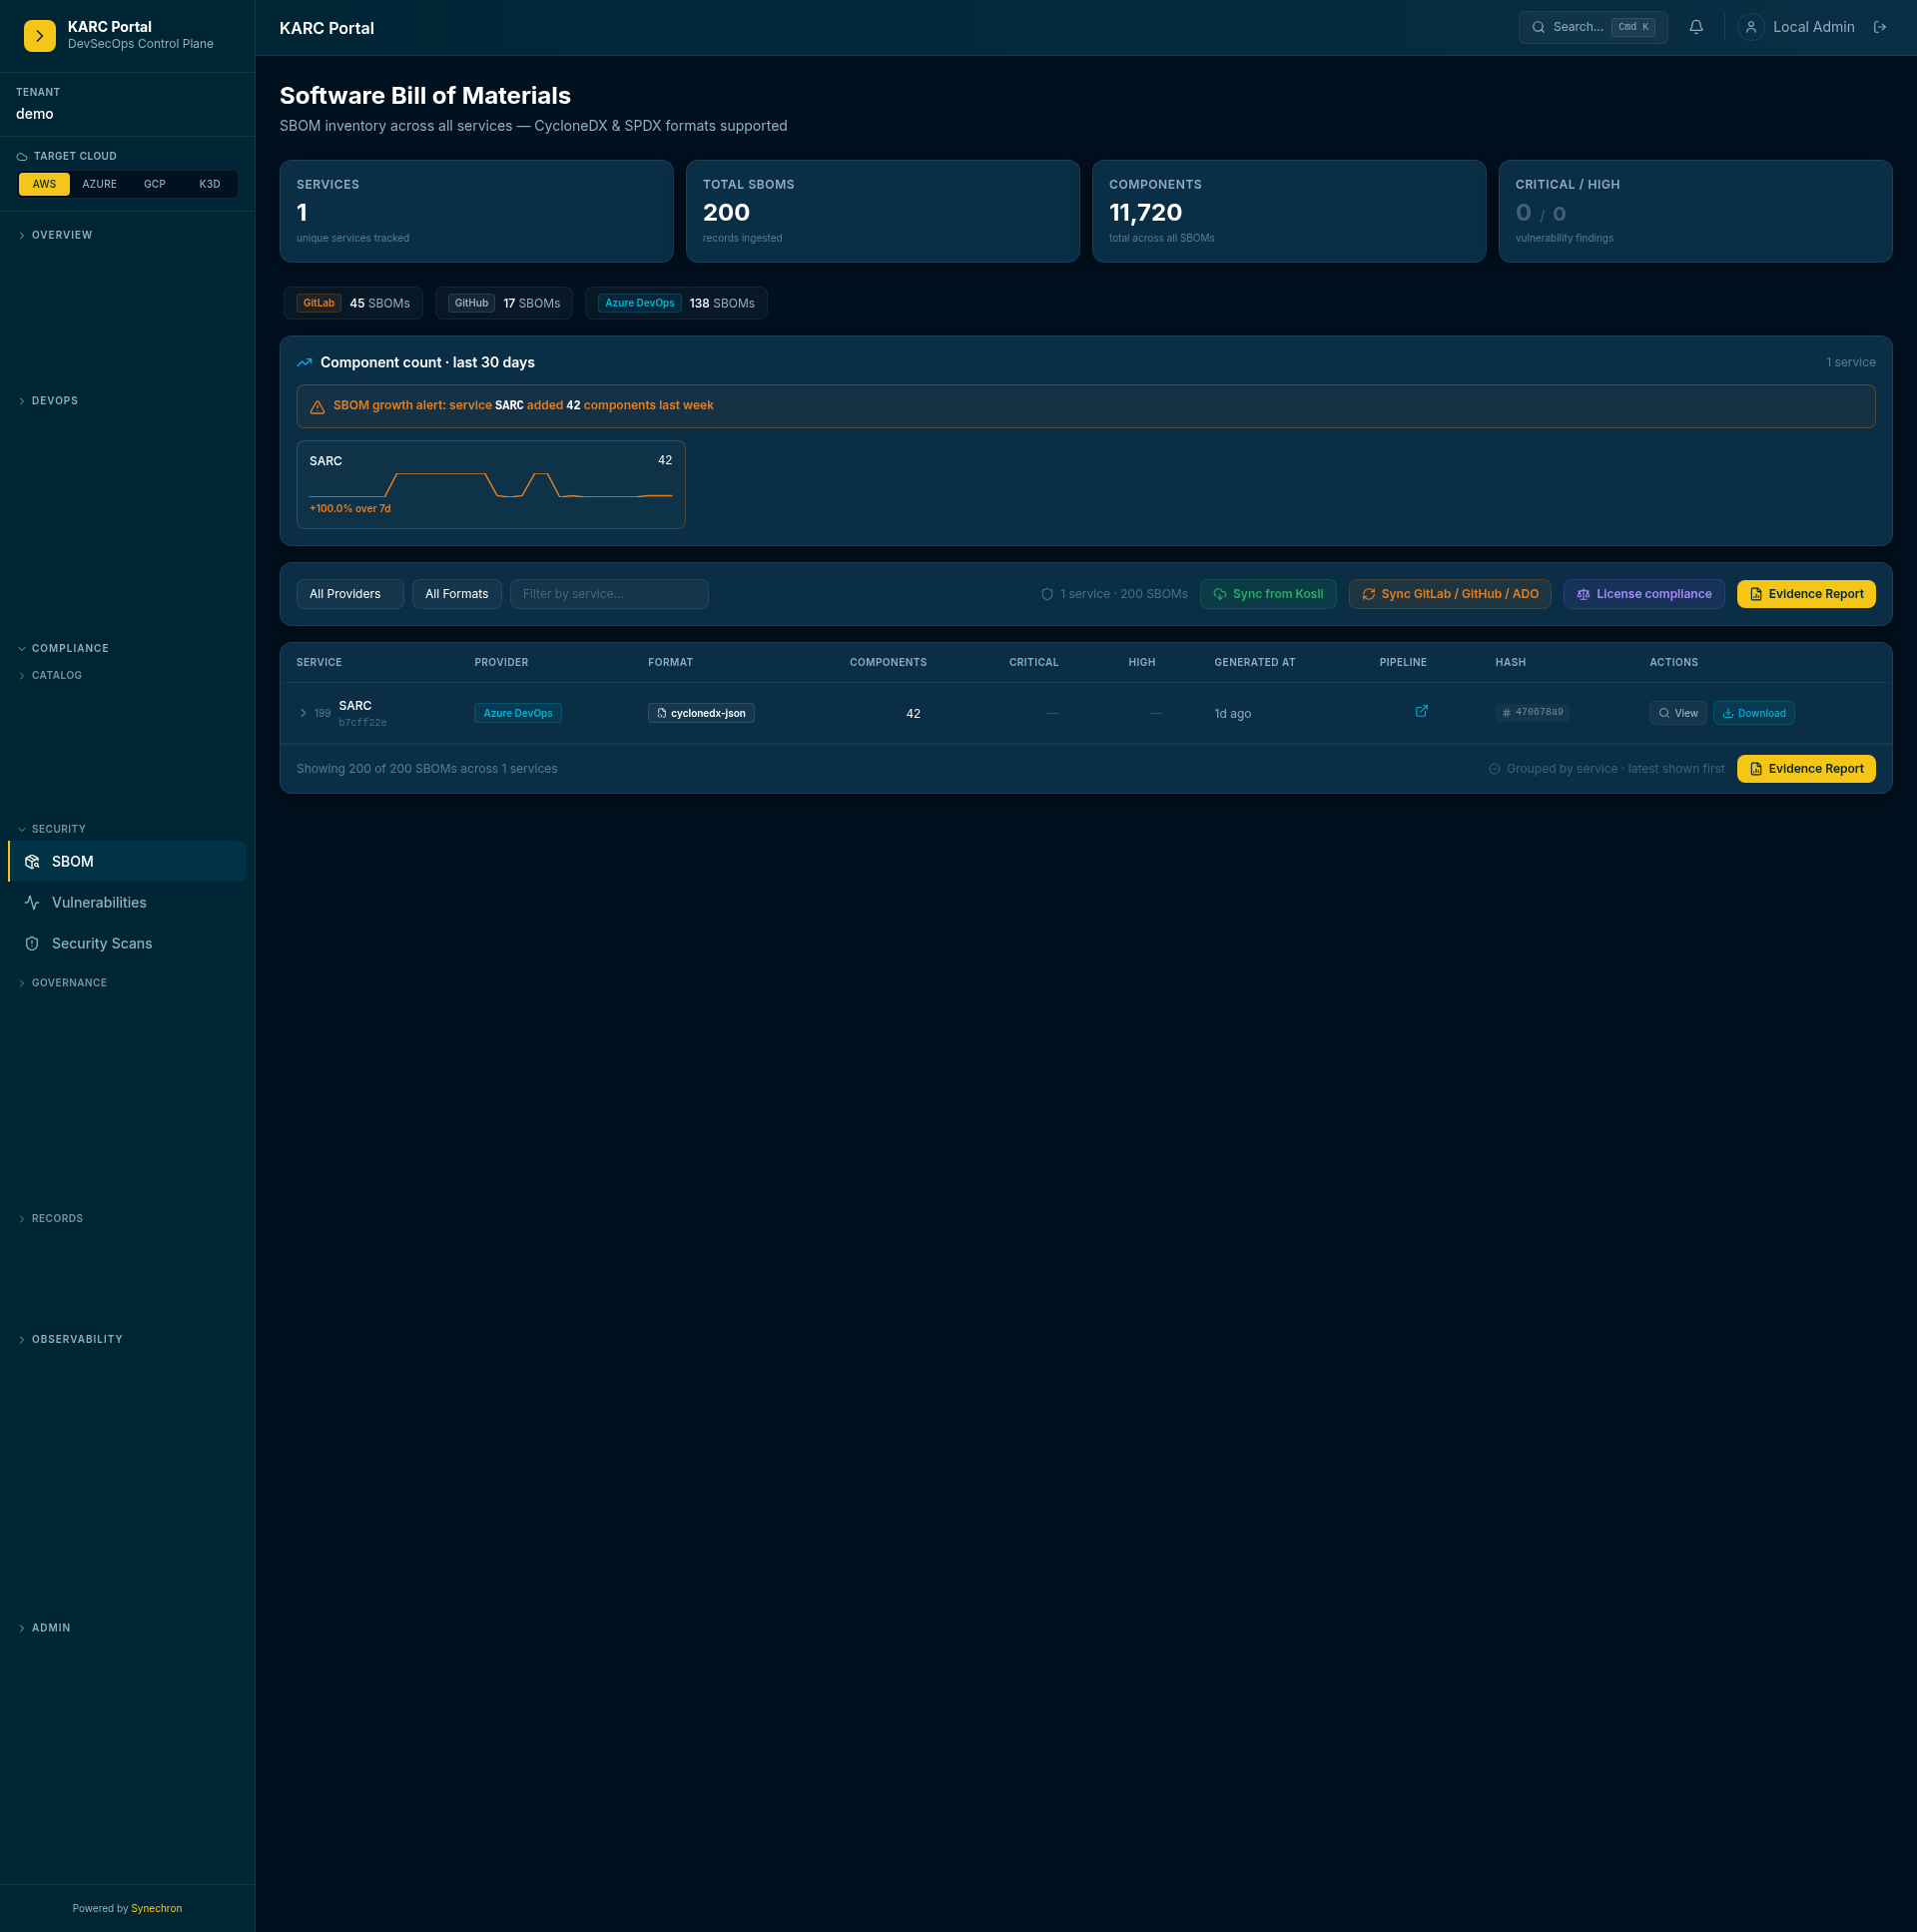Expand the SARC service row chevron
This screenshot has height=1932, width=1917.
click(x=303, y=714)
